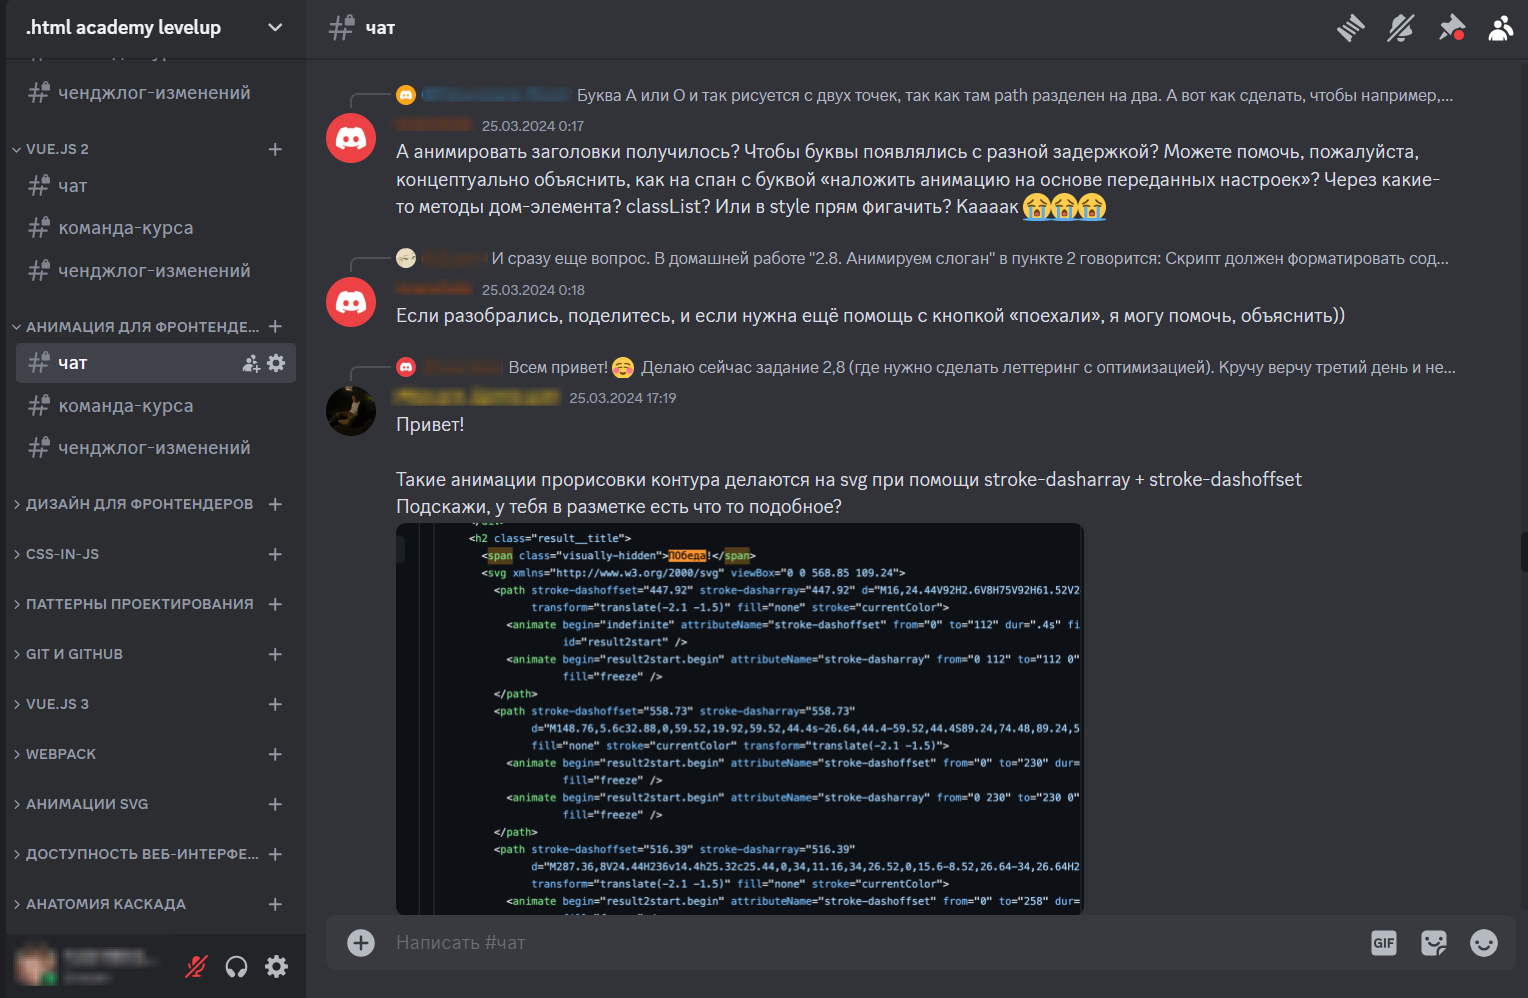Click timestamp 25.03.2024 0:18
This screenshot has height=998, width=1528.
coord(533,290)
